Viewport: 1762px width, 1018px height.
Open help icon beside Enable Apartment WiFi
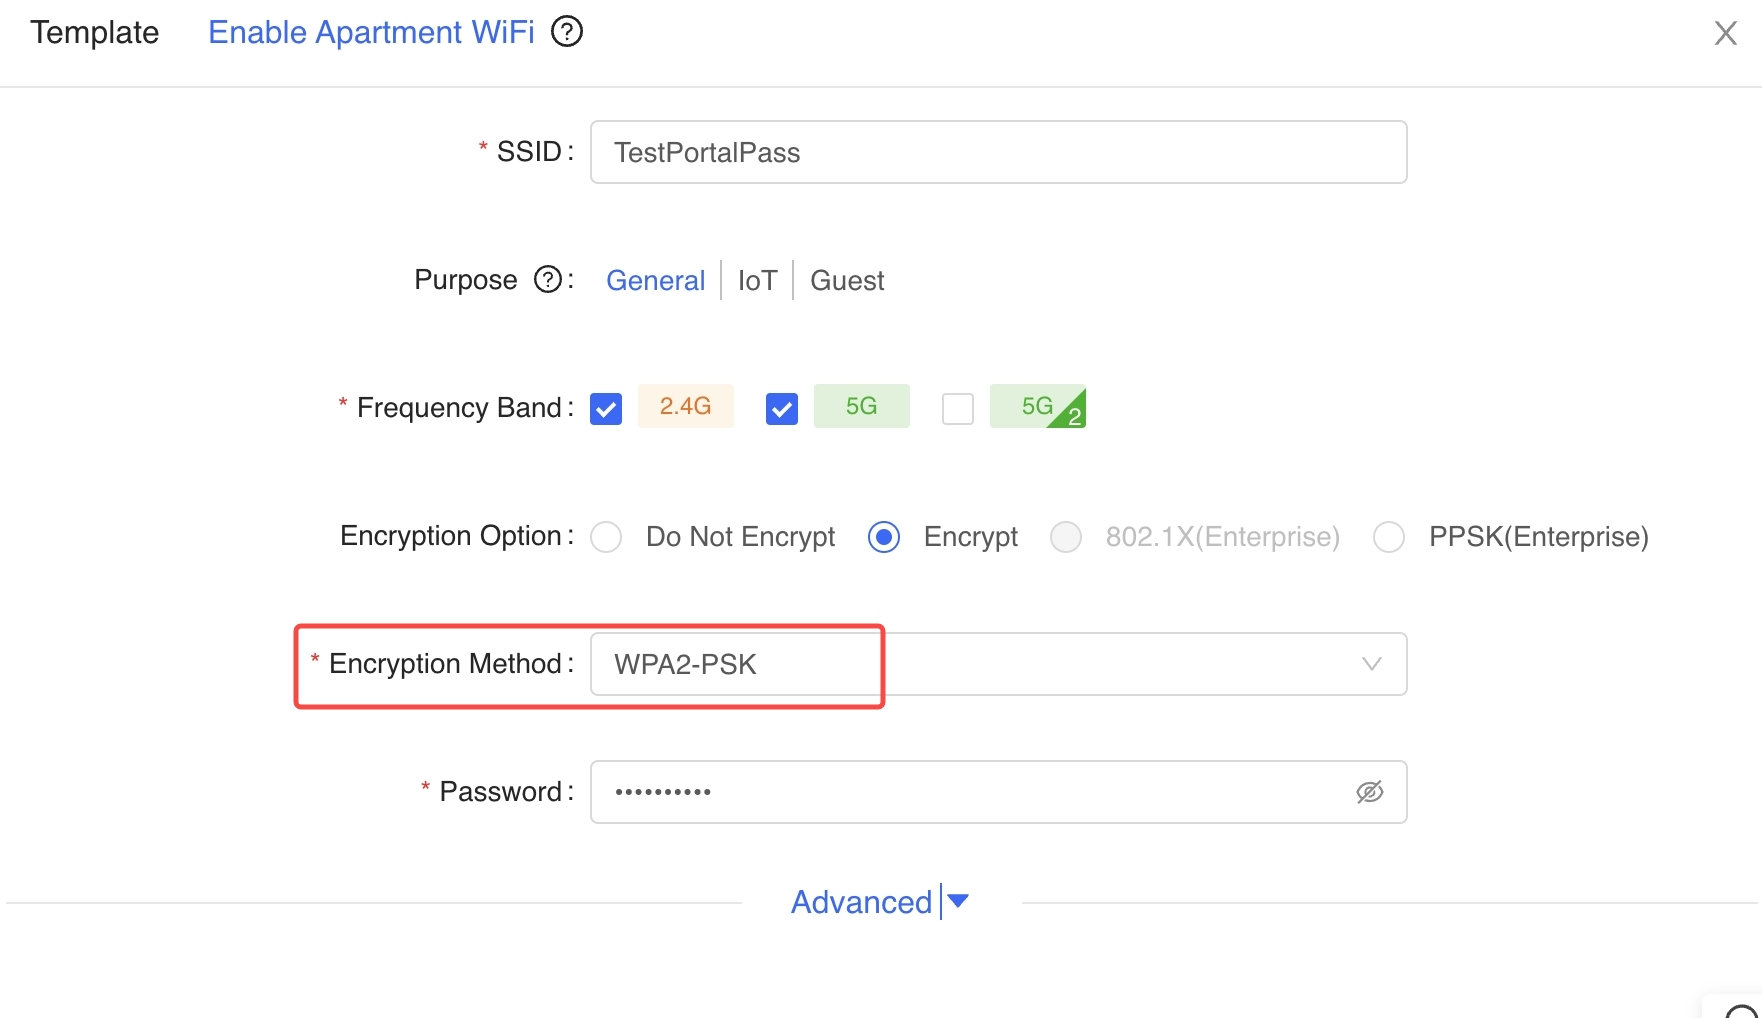pyautogui.click(x=567, y=32)
